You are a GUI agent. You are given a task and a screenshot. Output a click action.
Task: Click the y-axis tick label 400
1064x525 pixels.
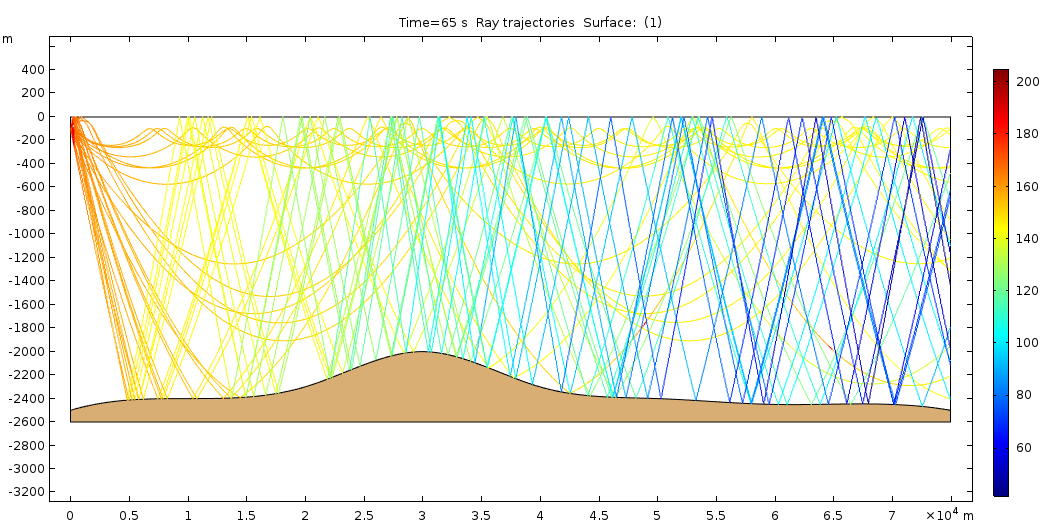tap(35, 69)
